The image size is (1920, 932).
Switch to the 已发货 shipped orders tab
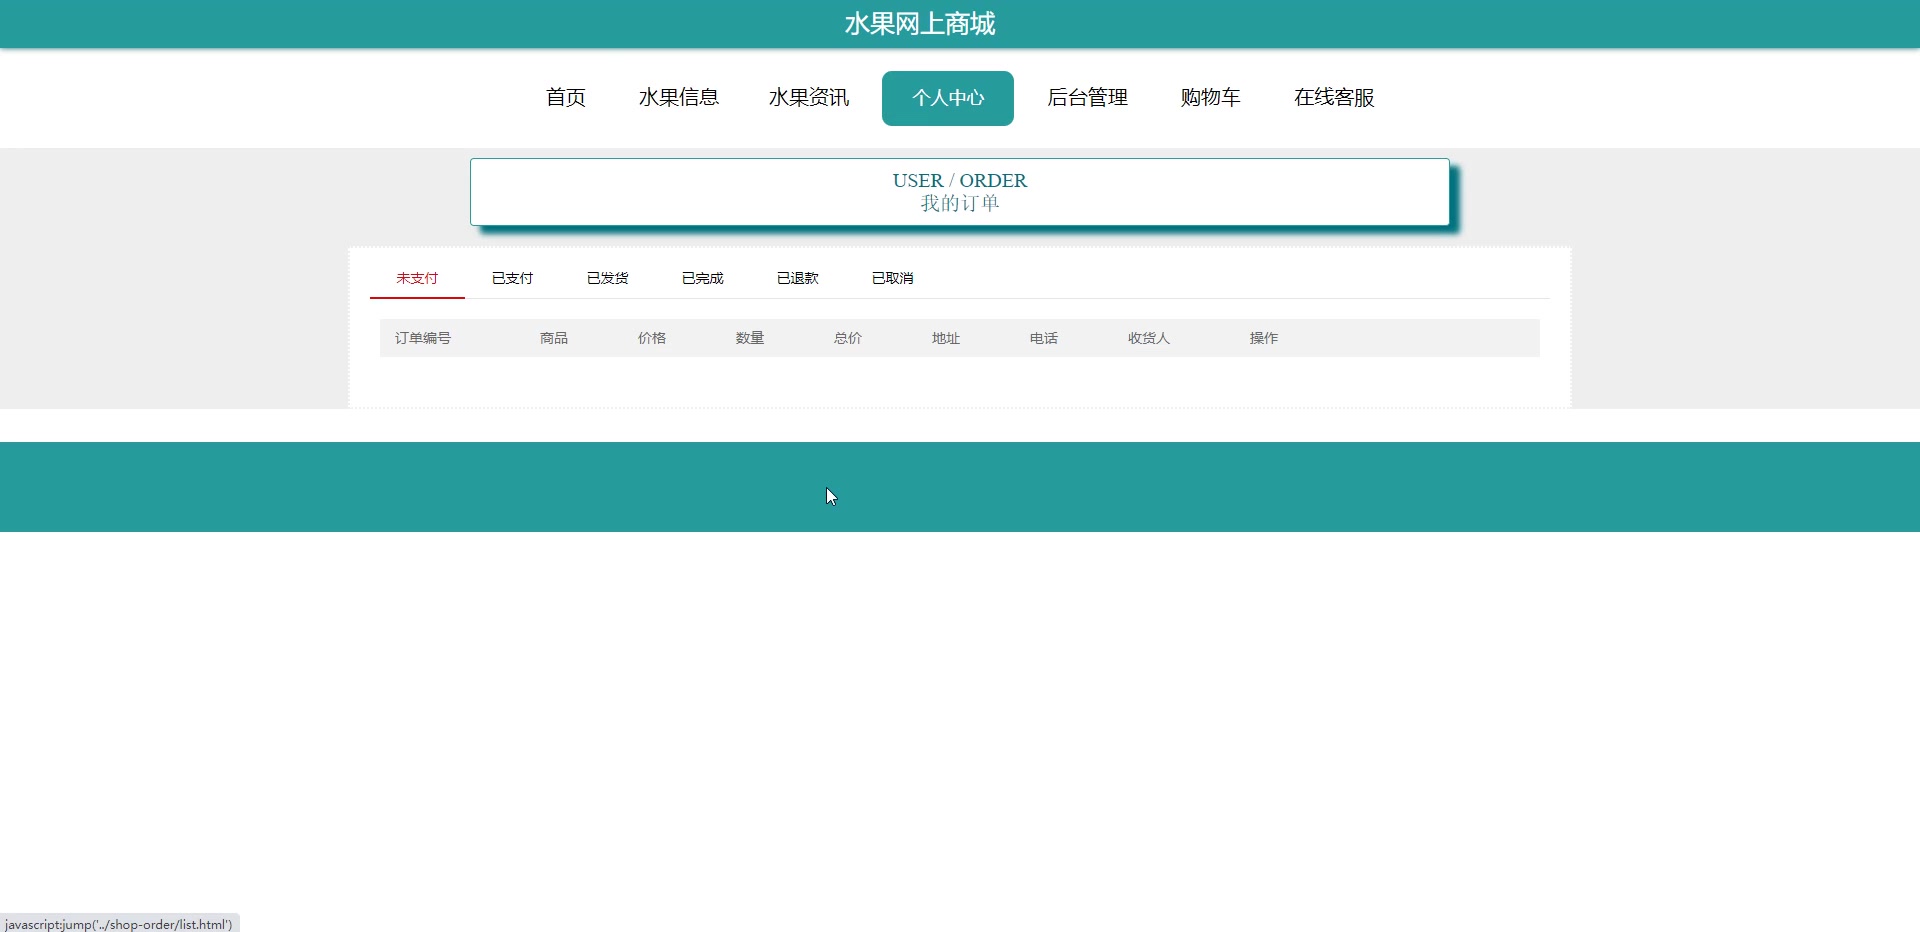click(607, 278)
